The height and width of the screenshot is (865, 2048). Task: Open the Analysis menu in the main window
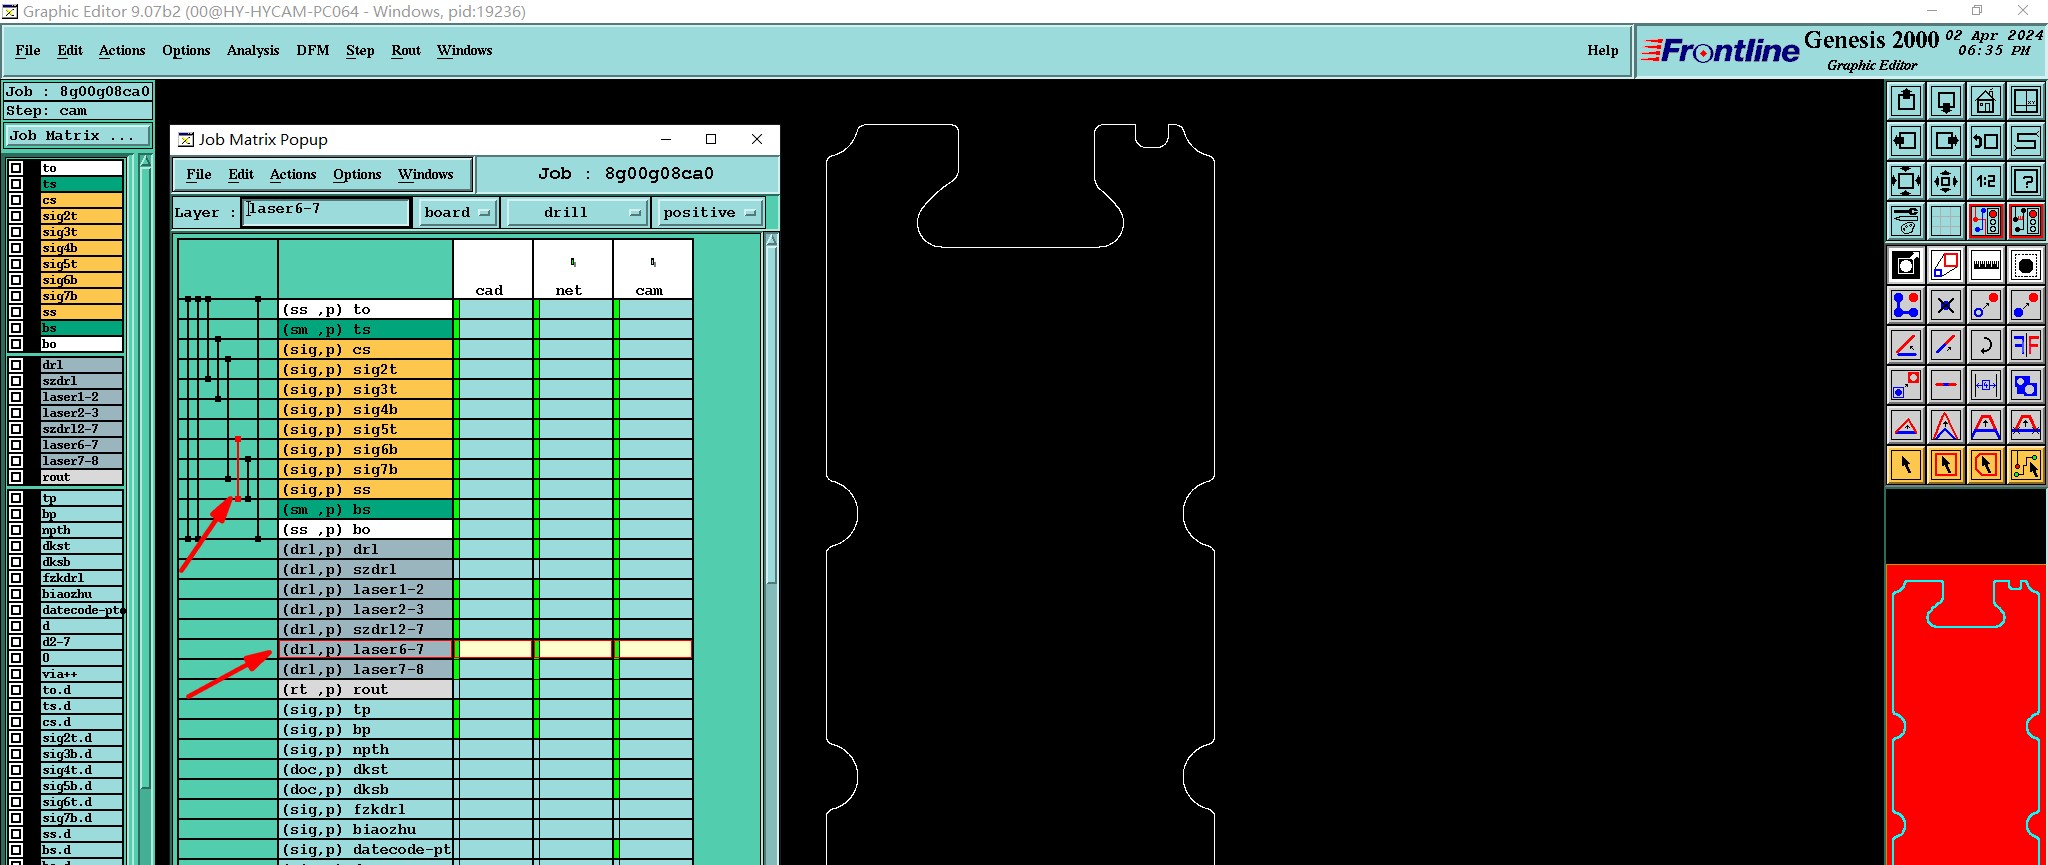coord(253,50)
